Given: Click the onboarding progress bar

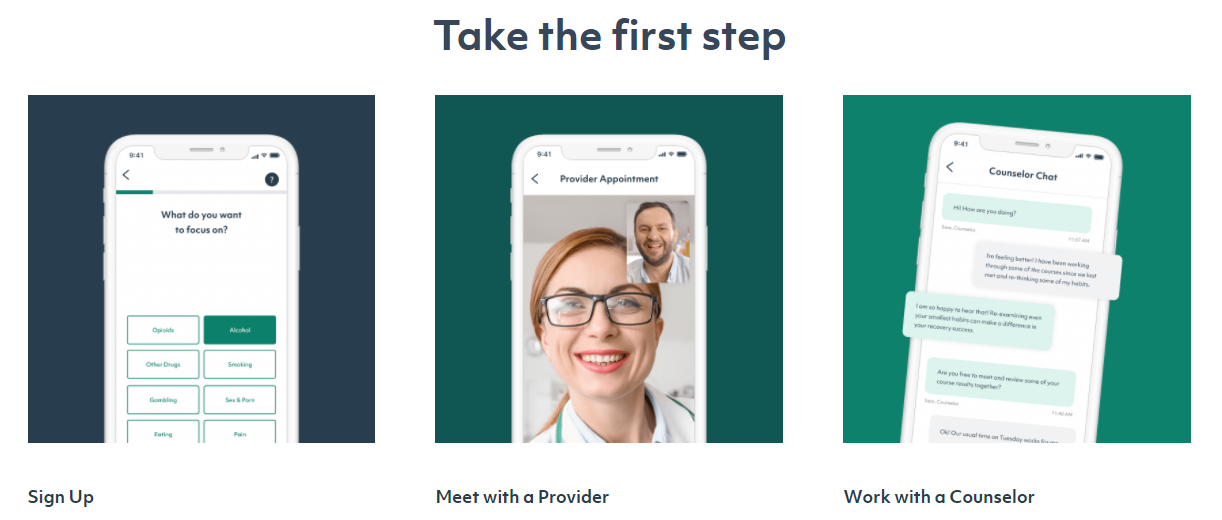Looking at the screenshot, I should [201, 192].
